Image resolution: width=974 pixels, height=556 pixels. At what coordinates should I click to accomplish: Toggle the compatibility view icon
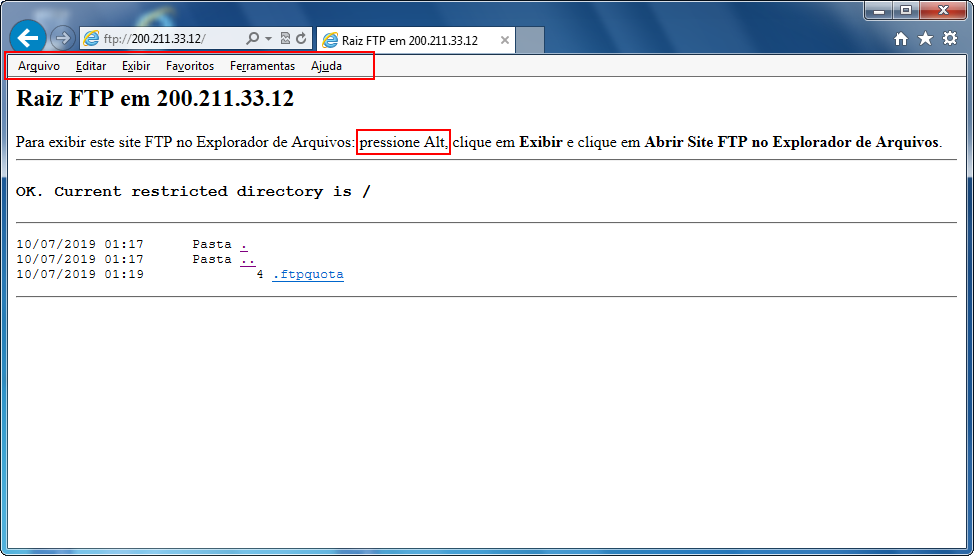click(x=285, y=39)
